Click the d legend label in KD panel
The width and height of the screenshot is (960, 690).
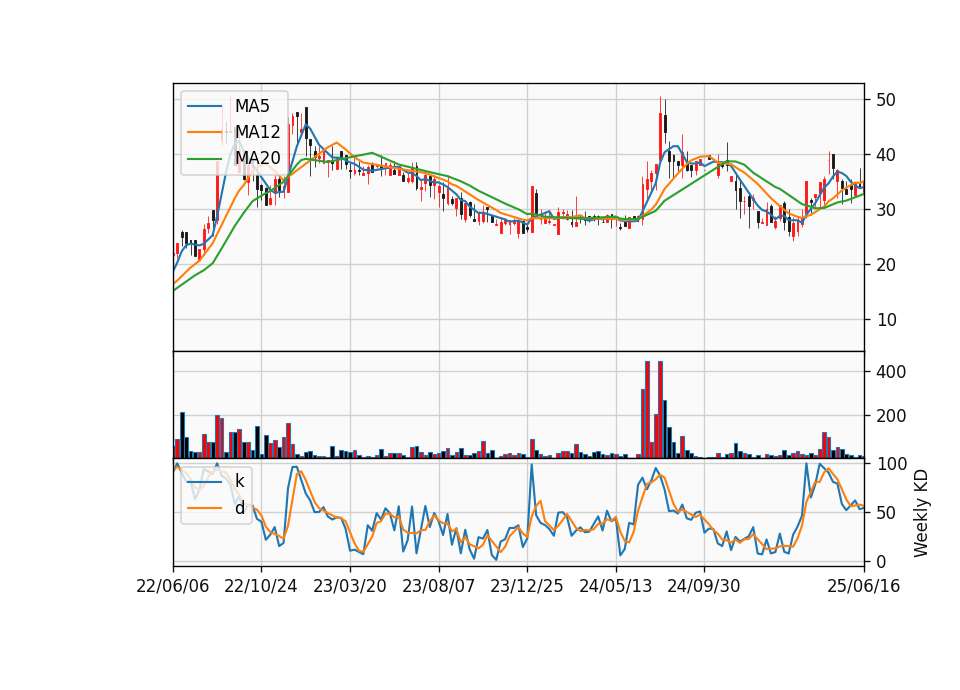coord(239,508)
